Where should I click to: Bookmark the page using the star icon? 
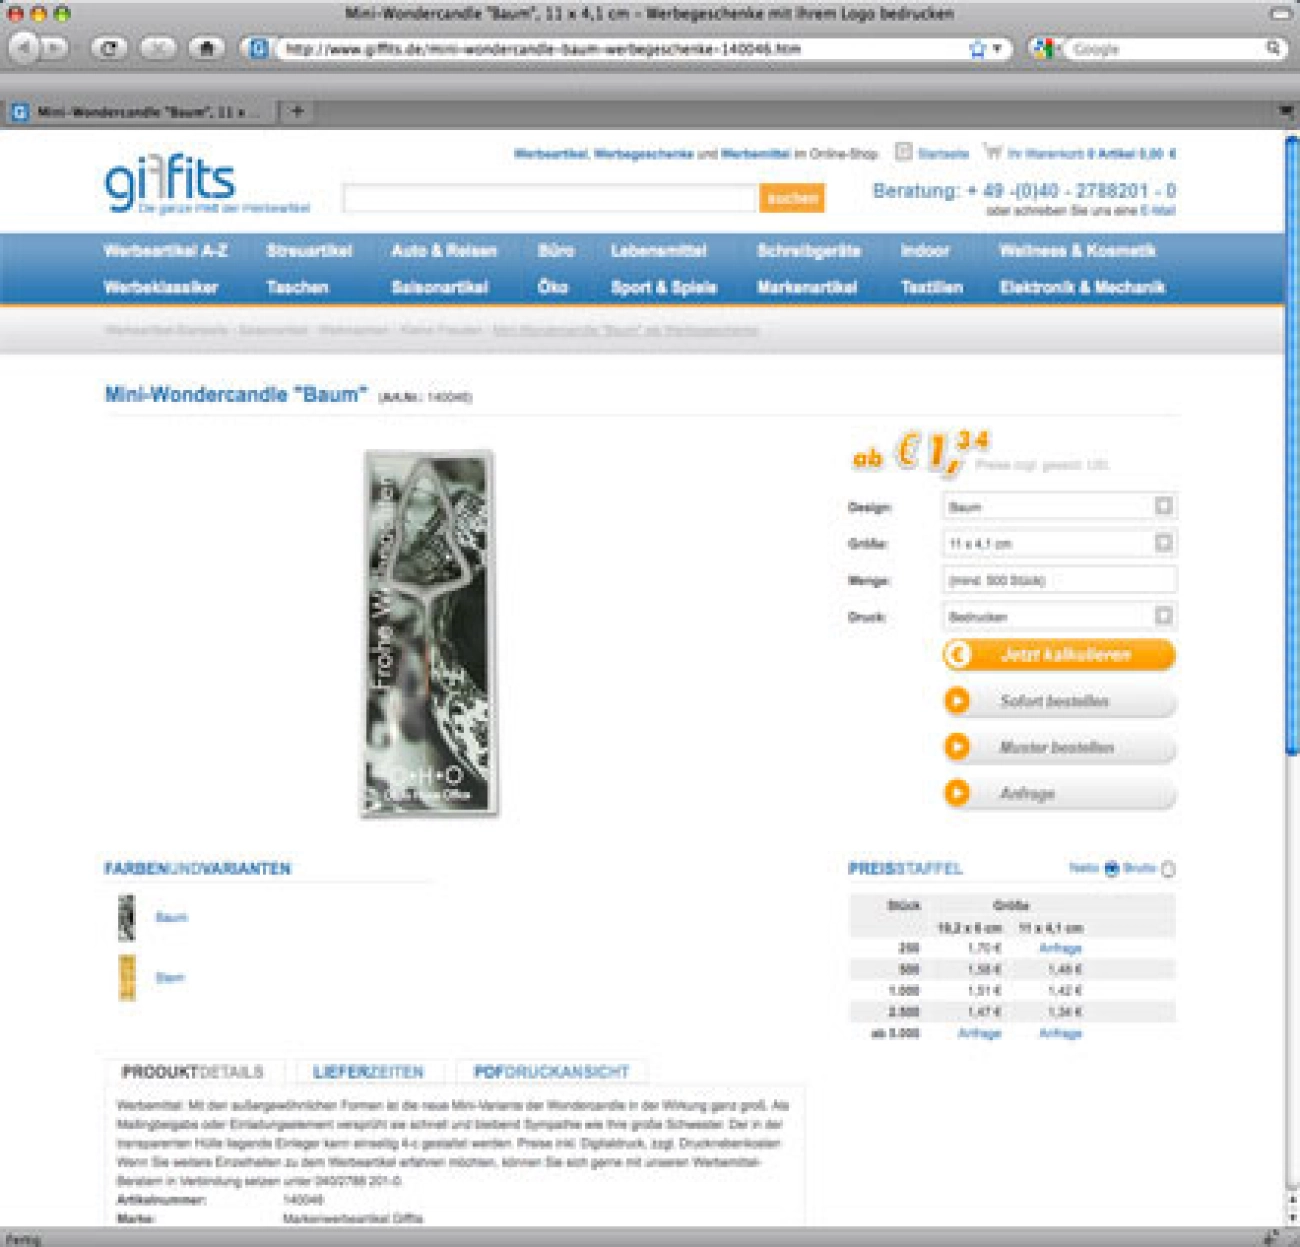point(977,49)
